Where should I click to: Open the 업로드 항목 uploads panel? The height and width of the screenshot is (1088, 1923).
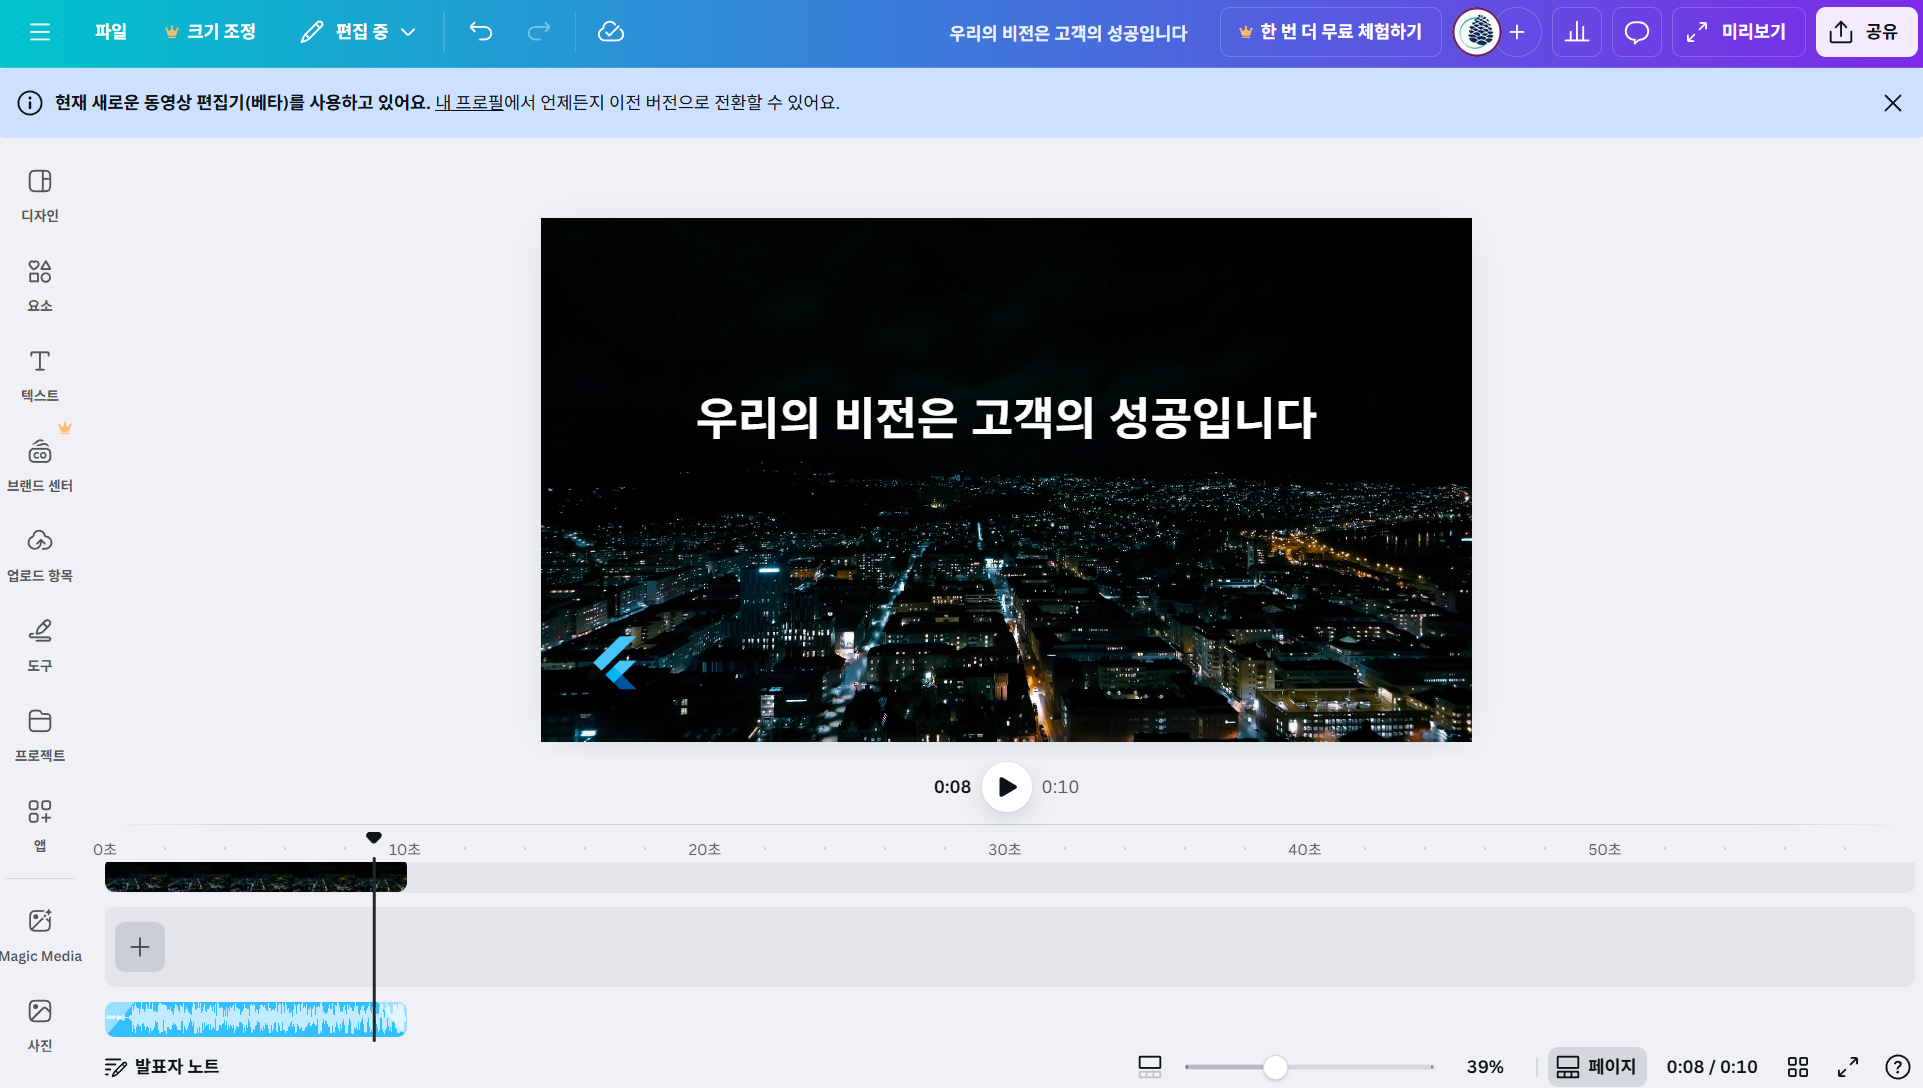pos(40,554)
